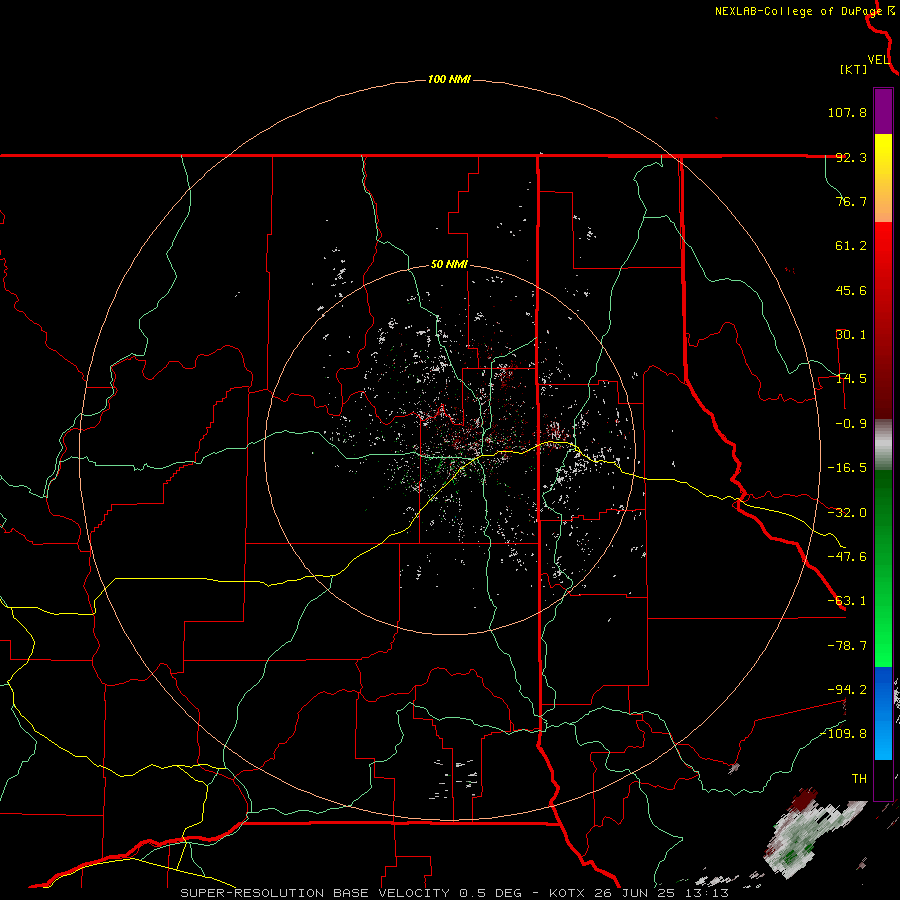Image resolution: width=900 pixels, height=900 pixels.
Task: Click the green segment of the velocity color bar
Action: click(x=883, y=568)
